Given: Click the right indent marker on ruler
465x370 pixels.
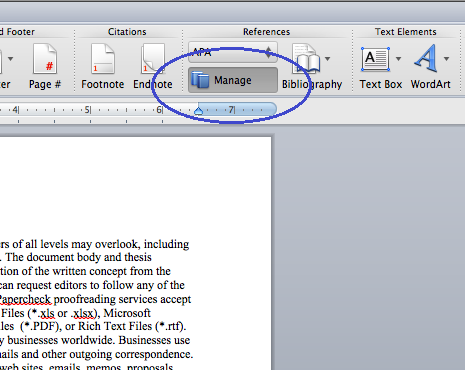Looking at the screenshot, I should (x=198, y=111).
